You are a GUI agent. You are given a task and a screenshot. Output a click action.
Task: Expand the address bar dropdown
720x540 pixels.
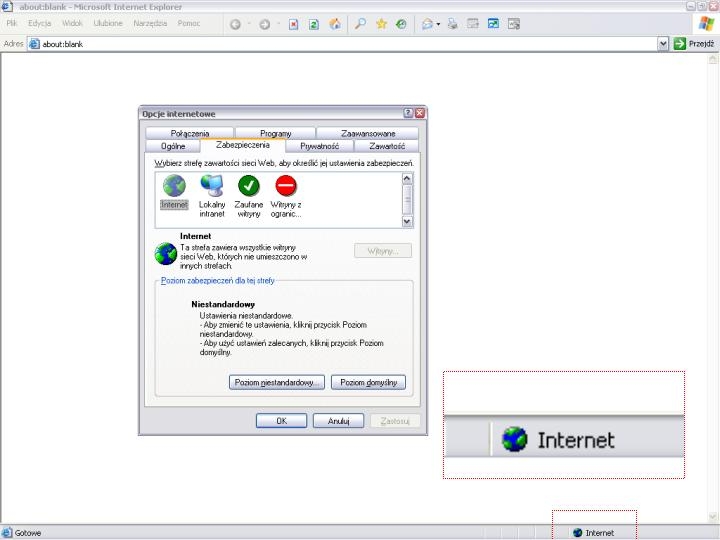coord(663,44)
